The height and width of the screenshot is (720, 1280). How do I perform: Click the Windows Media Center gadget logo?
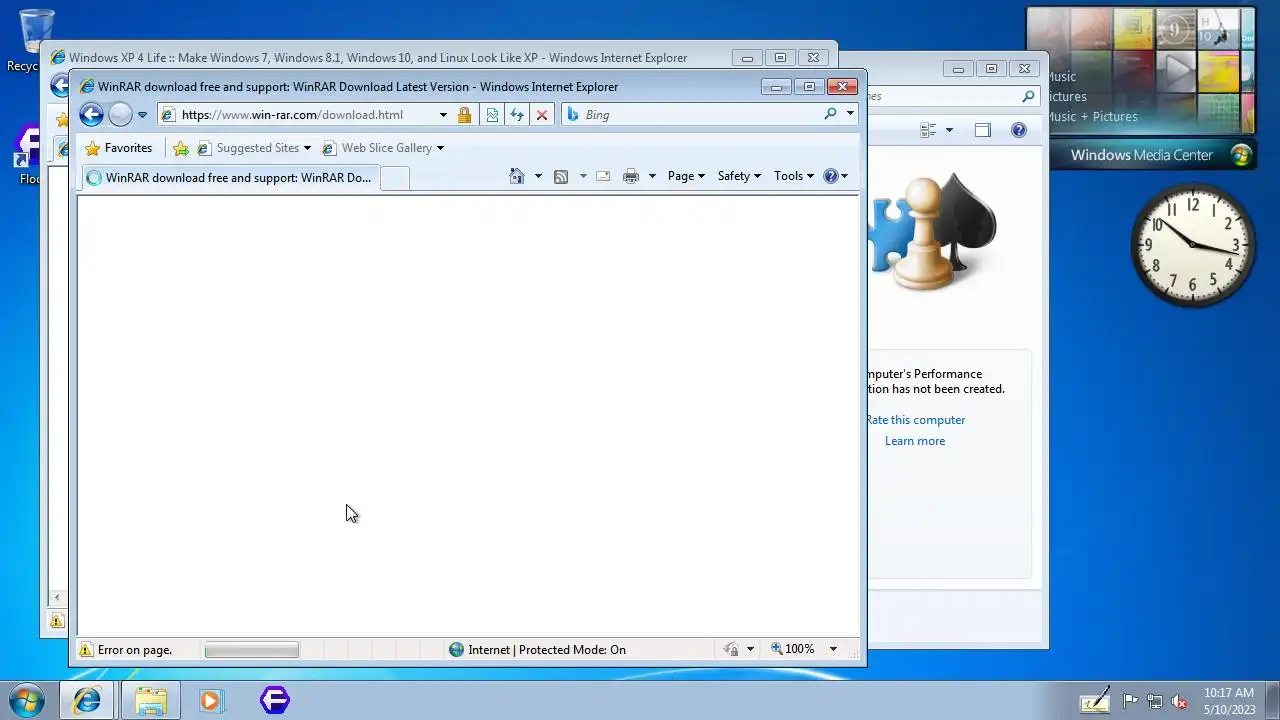click(x=1241, y=155)
